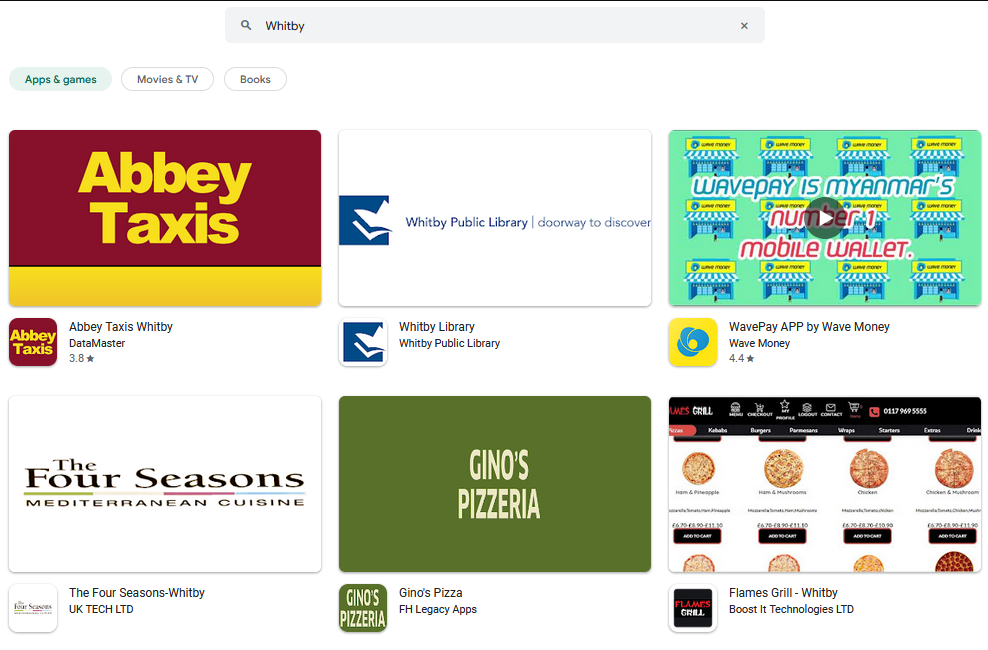Switch to the Books filter
This screenshot has height=650, width=988.
tap(255, 79)
